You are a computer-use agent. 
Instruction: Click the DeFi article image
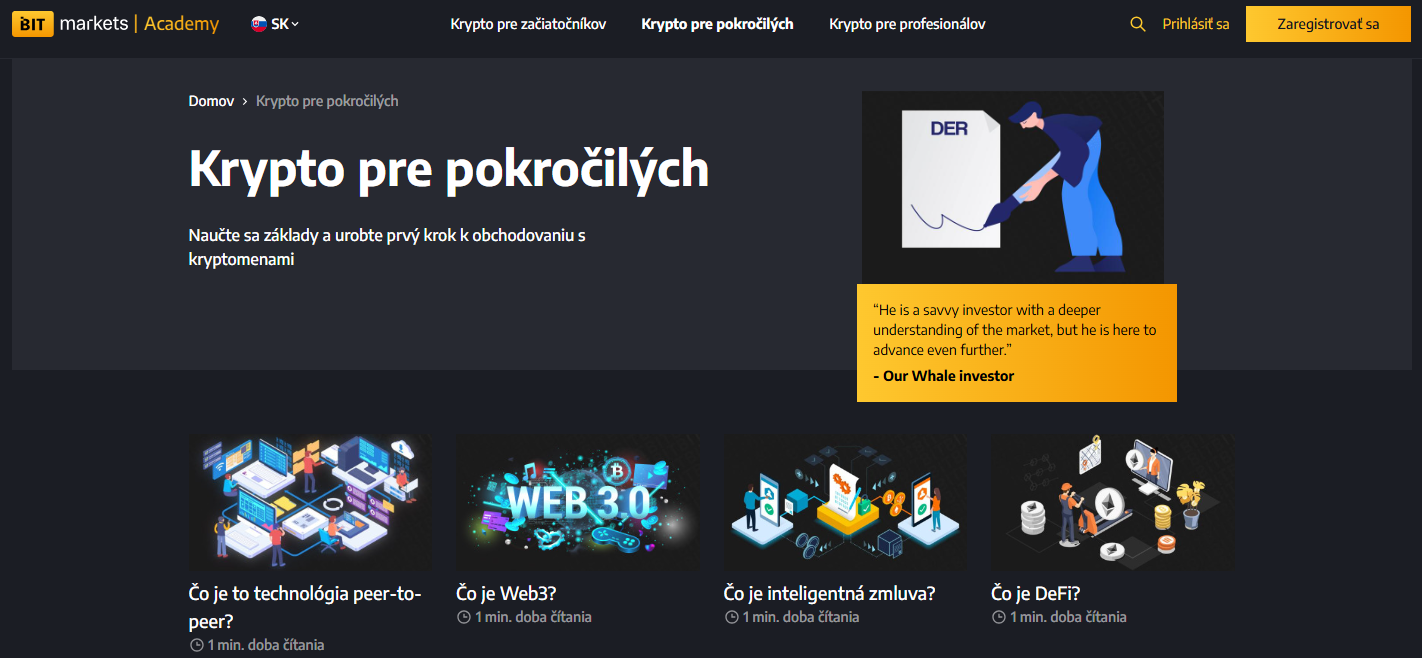coord(1113,502)
